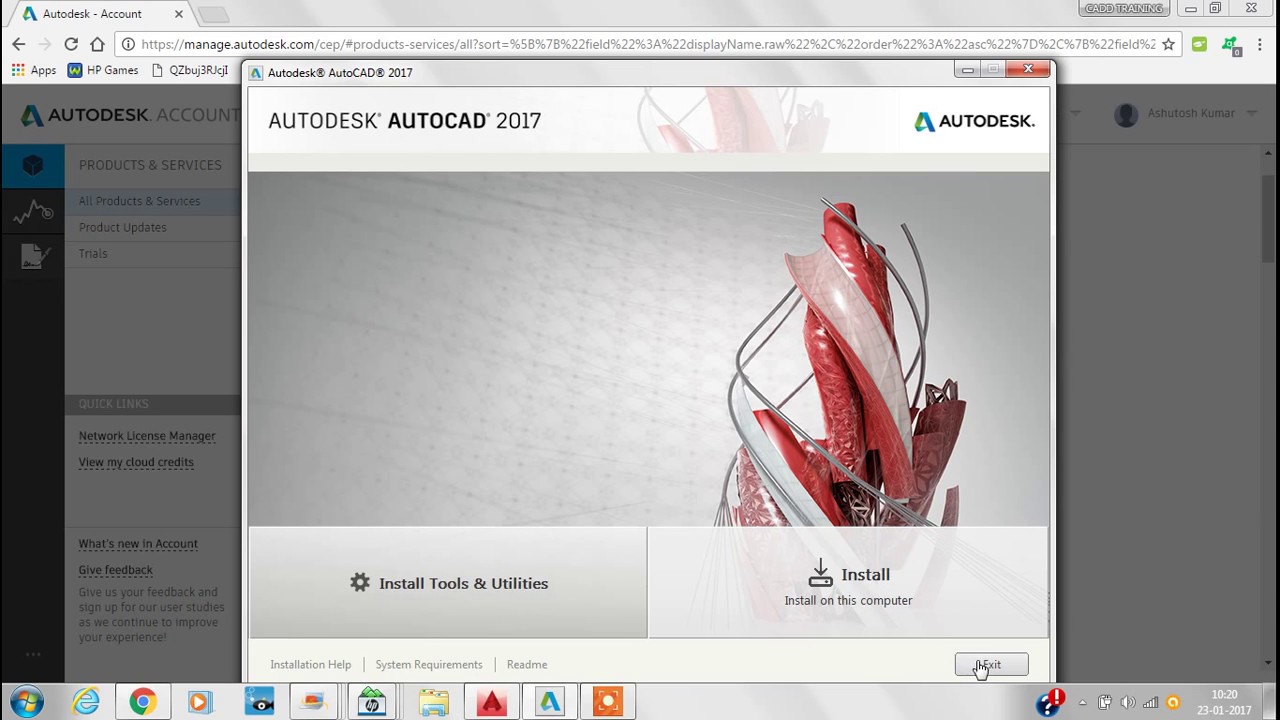The image size is (1280, 720).
Task: Open the Installation Help link
Action: pos(310,664)
